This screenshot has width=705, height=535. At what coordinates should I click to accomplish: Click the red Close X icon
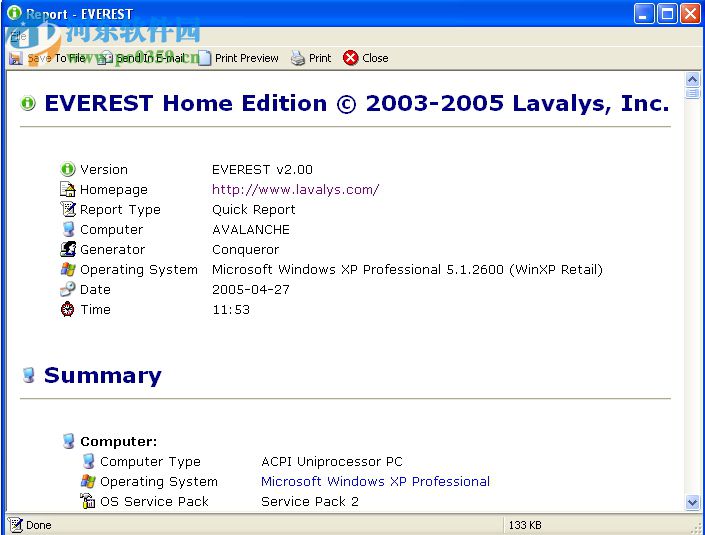click(x=351, y=58)
